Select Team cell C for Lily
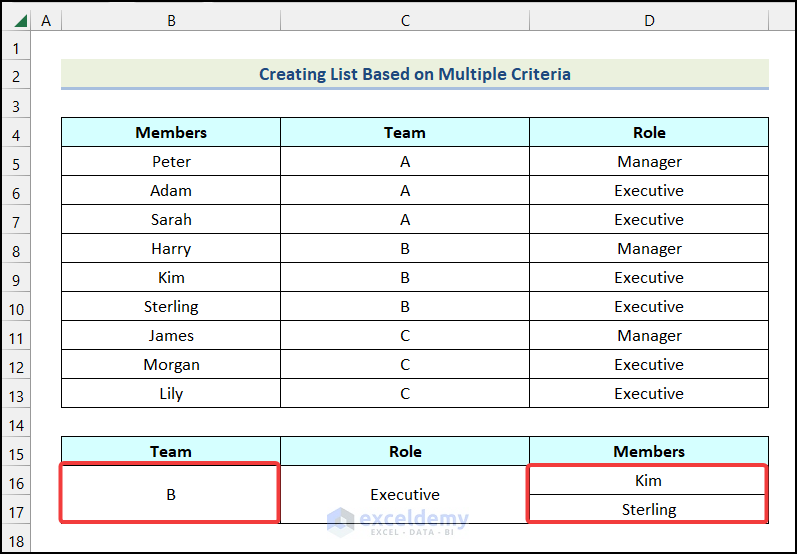This screenshot has width=797, height=554. click(405, 394)
